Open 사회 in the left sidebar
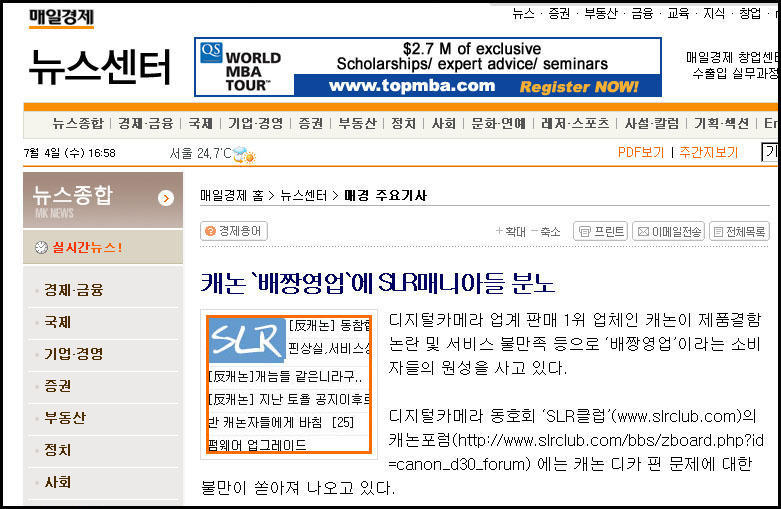 pyautogui.click(x=58, y=482)
